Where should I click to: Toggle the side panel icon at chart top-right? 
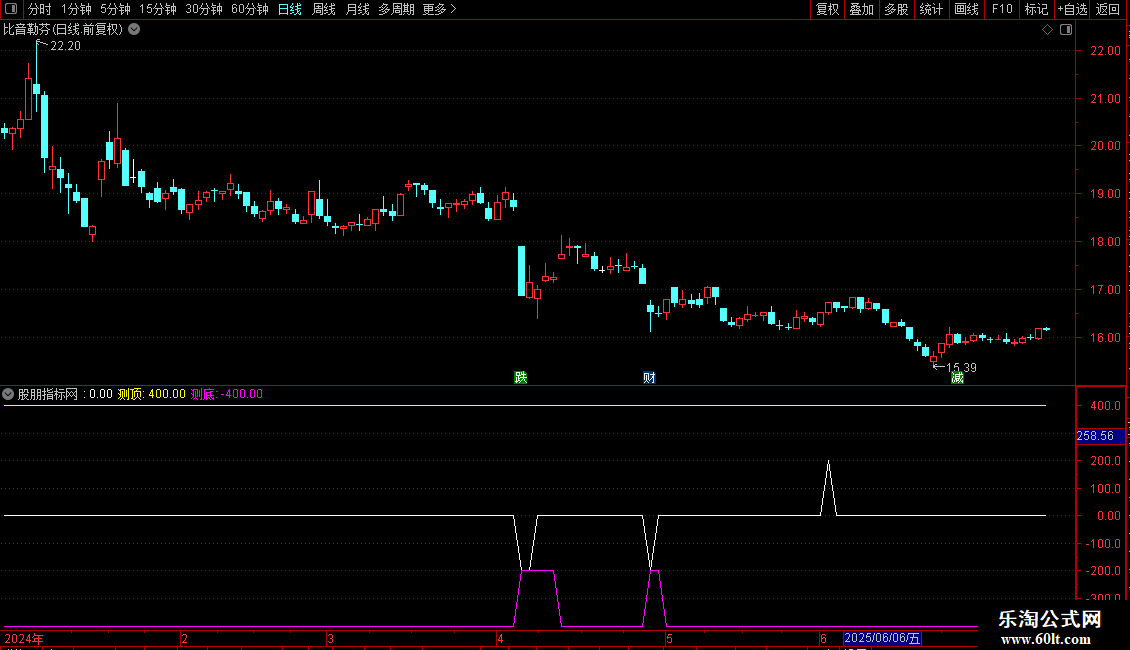1064,30
